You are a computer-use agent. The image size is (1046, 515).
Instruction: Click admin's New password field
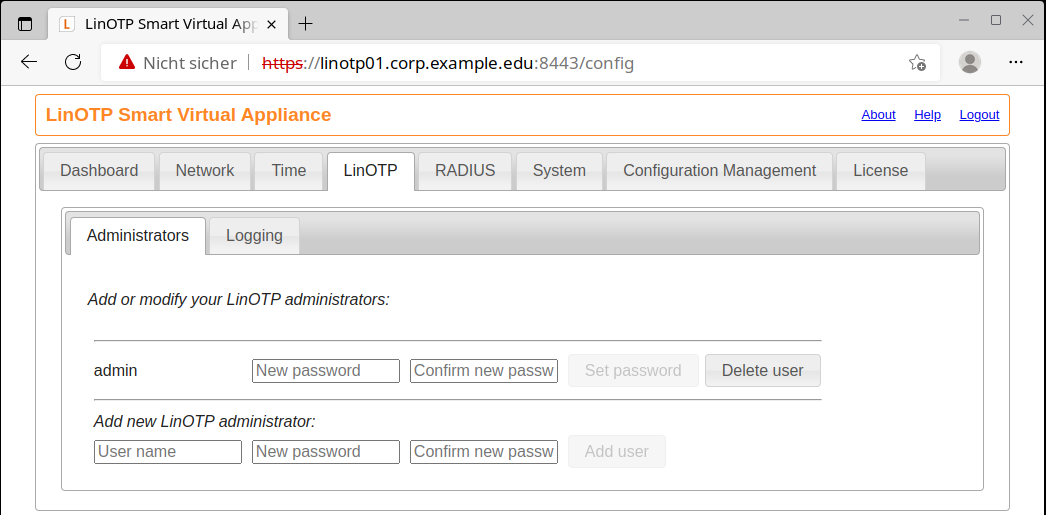pyautogui.click(x=326, y=371)
